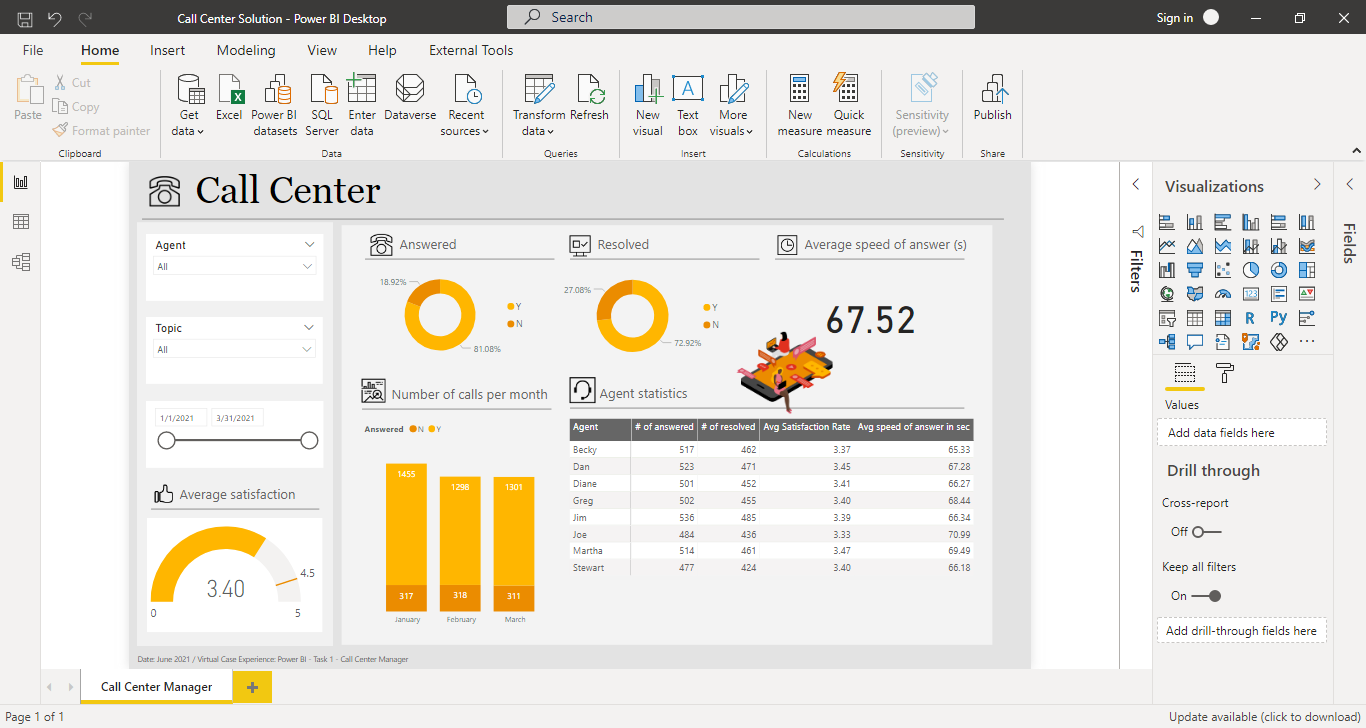Select the Map globe visual
This screenshot has height=728, width=1366.
(1167, 294)
